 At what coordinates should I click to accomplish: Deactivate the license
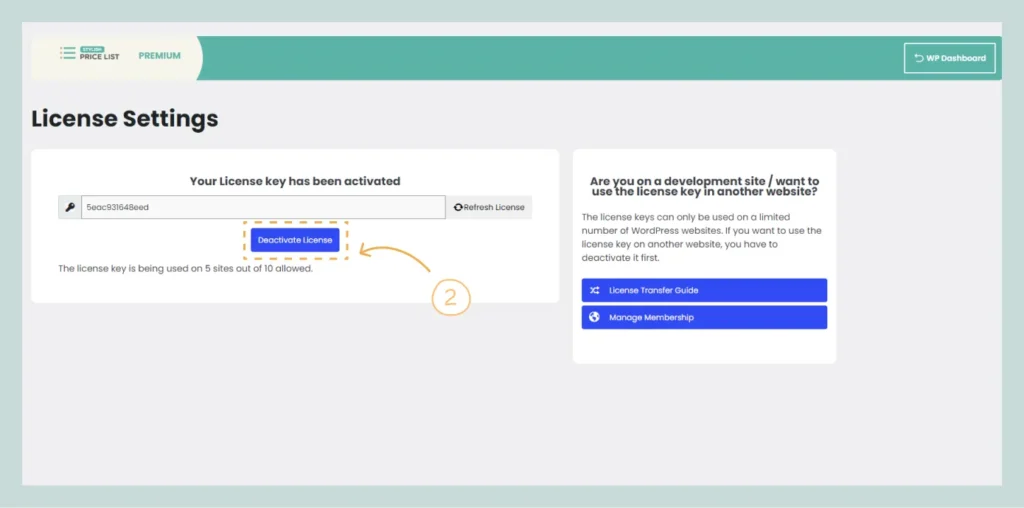click(295, 240)
